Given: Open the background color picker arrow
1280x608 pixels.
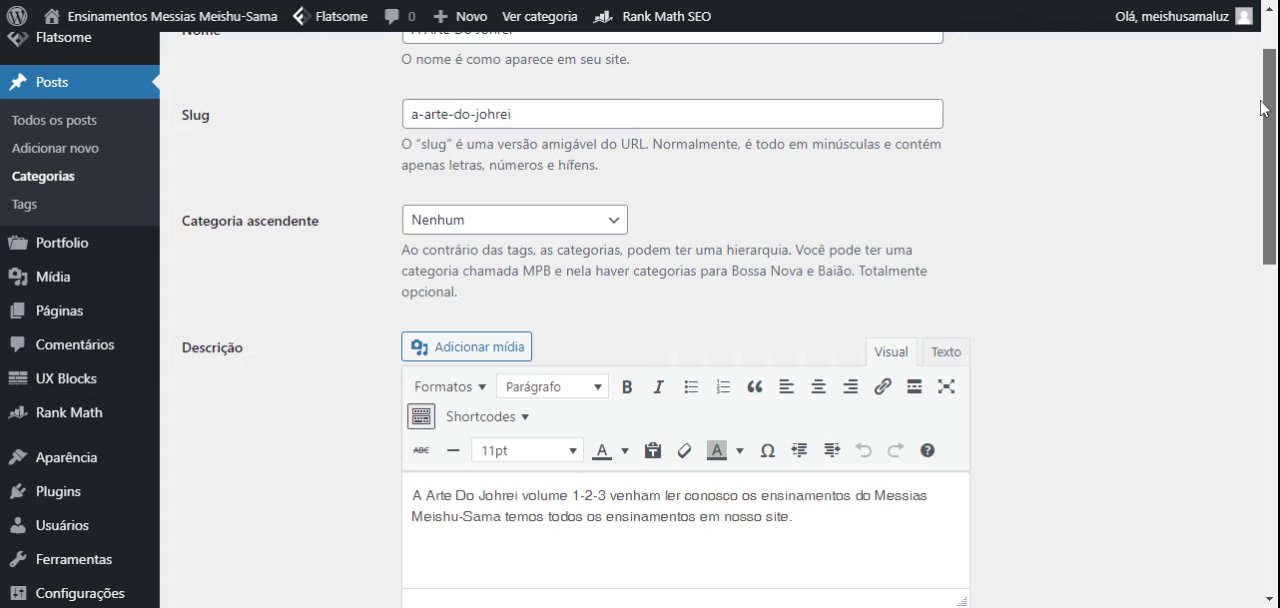Looking at the screenshot, I should pos(740,451).
